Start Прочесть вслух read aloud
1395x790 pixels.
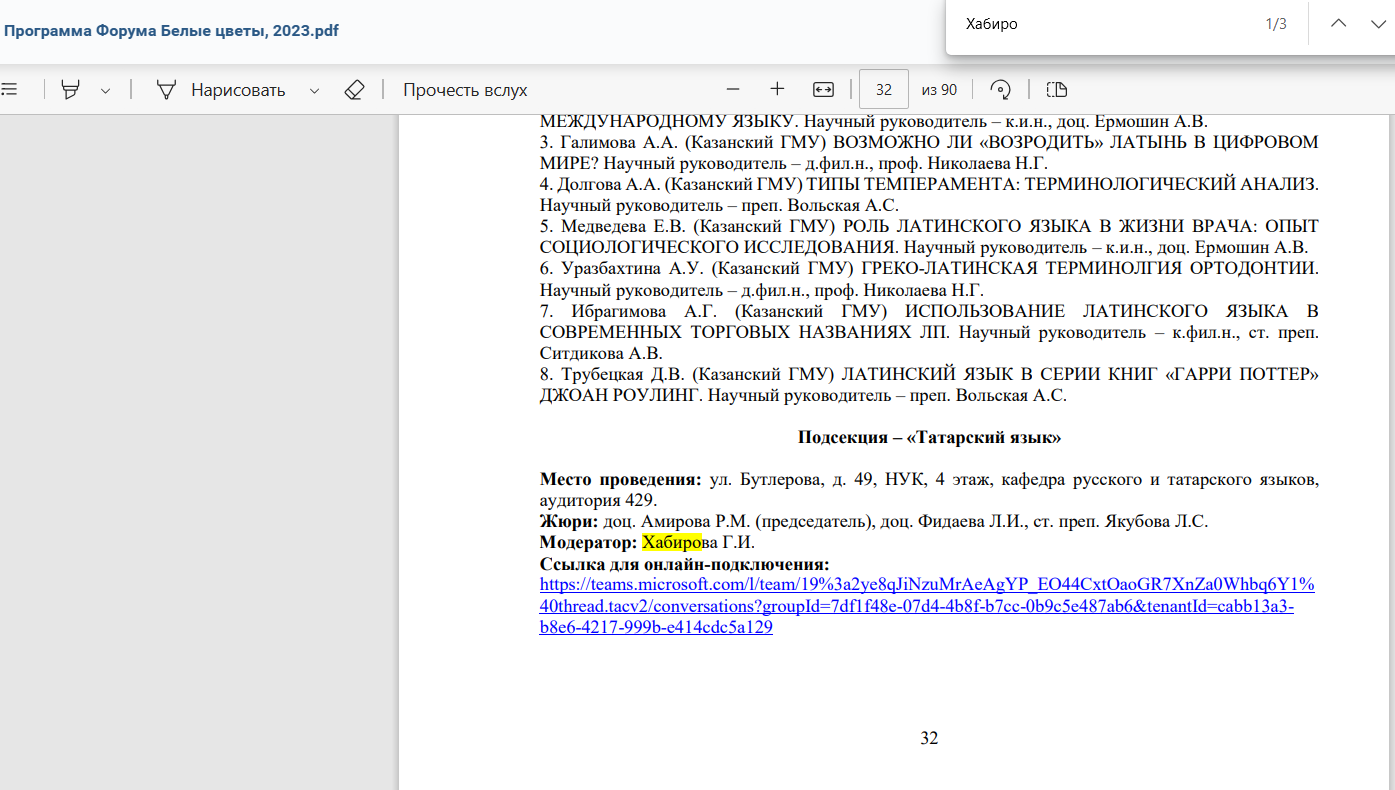coord(465,90)
